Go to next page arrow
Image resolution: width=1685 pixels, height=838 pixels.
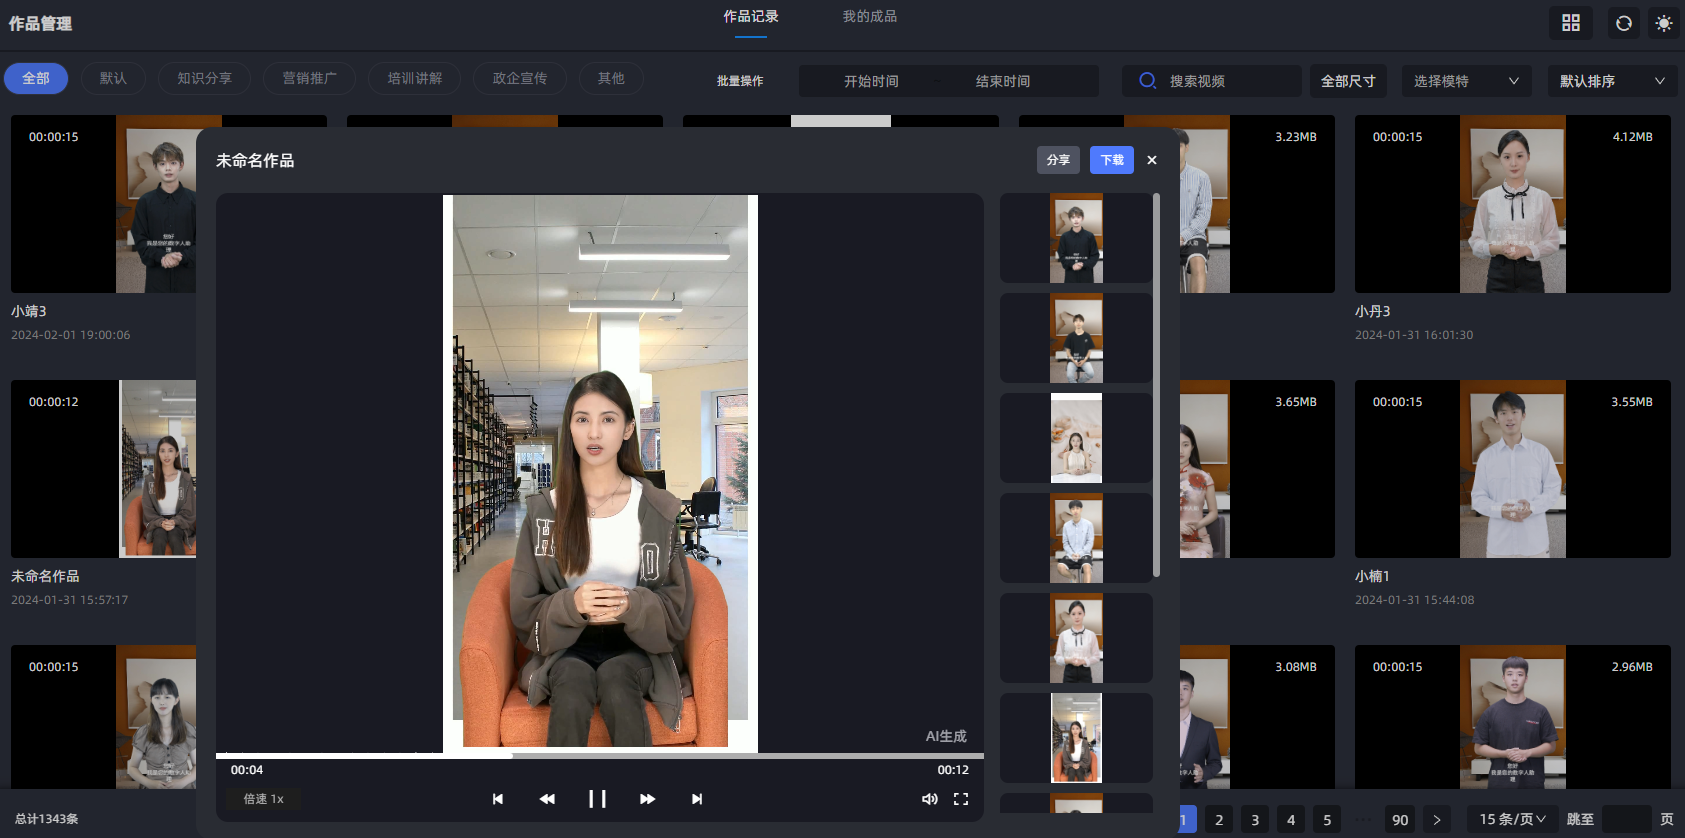(1437, 820)
